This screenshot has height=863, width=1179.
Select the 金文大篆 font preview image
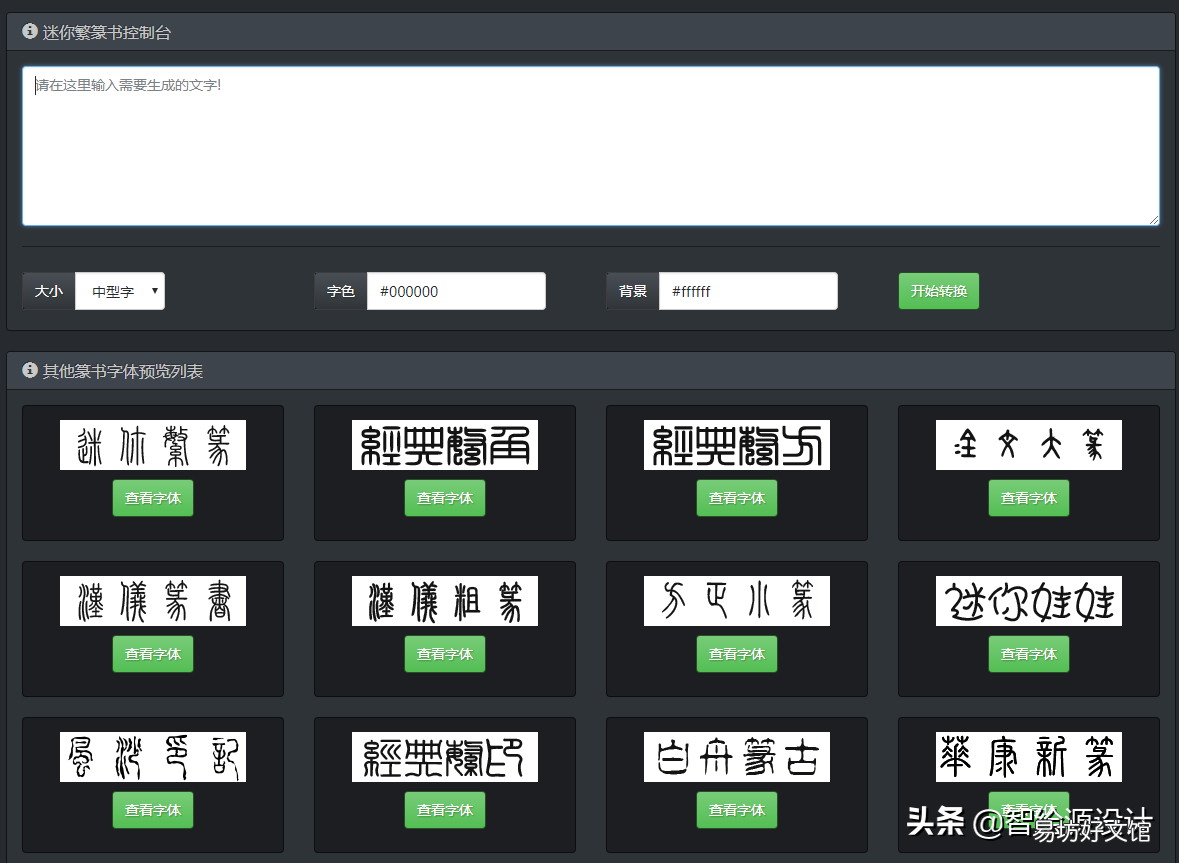tap(1029, 445)
